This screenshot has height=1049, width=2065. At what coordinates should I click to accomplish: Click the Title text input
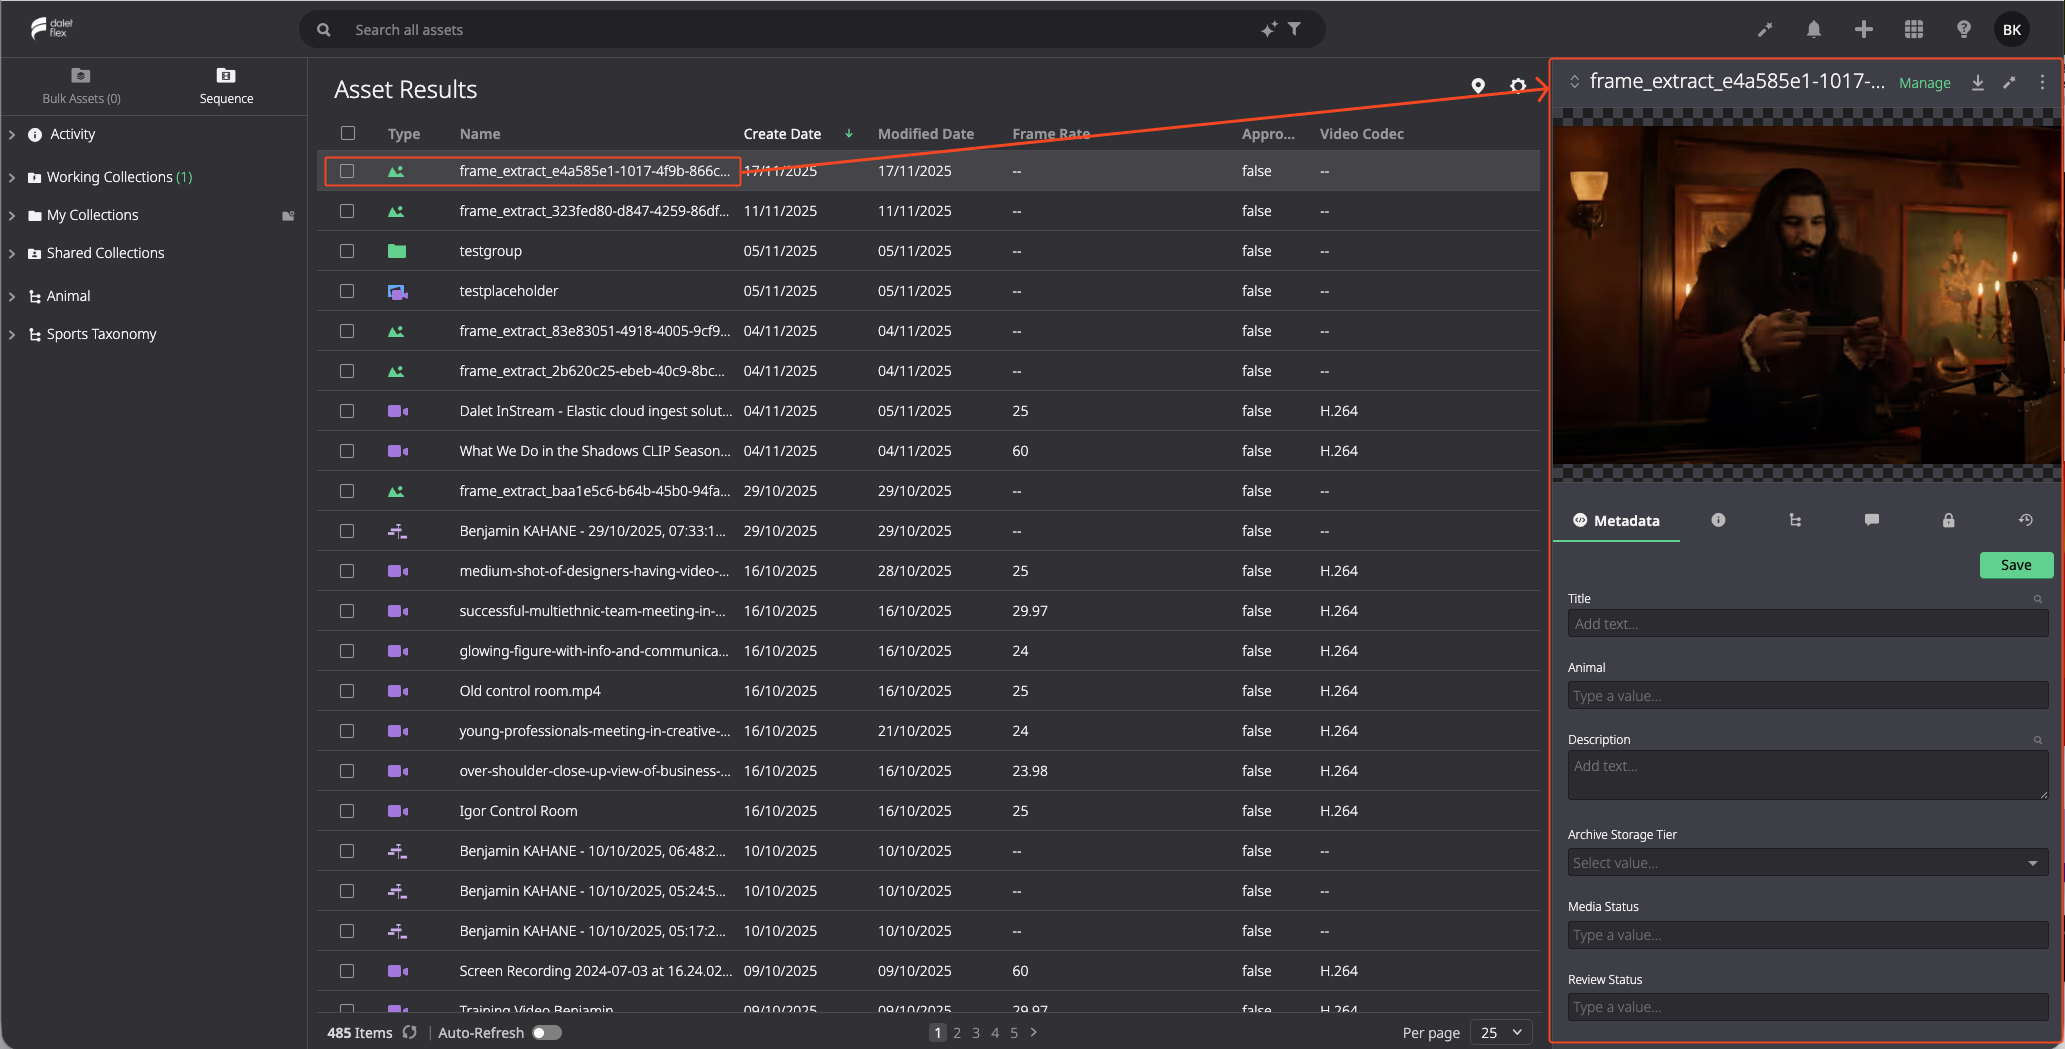pyautogui.click(x=1808, y=624)
